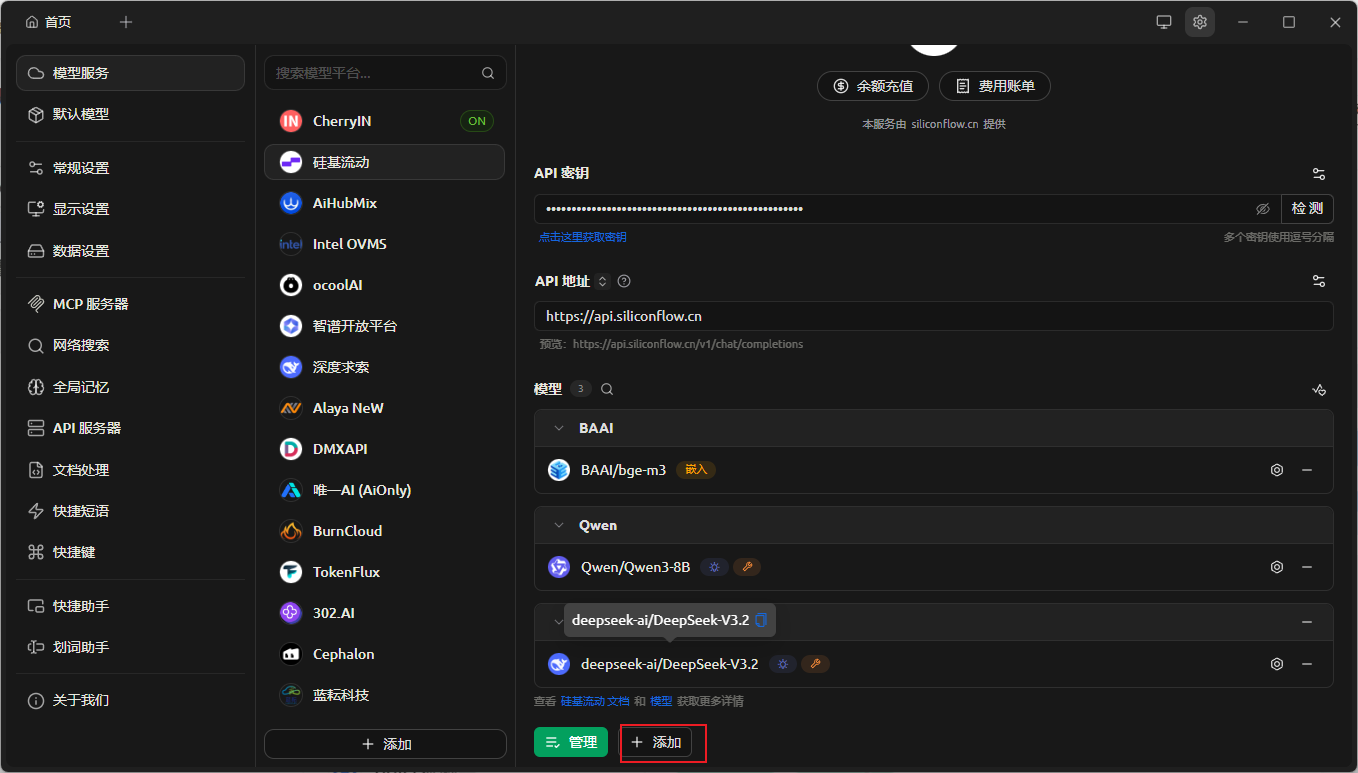Click the API 地址 help question icon
Image resolution: width=1358 pixels, height=773 pixels.
(x=624, y=282)
